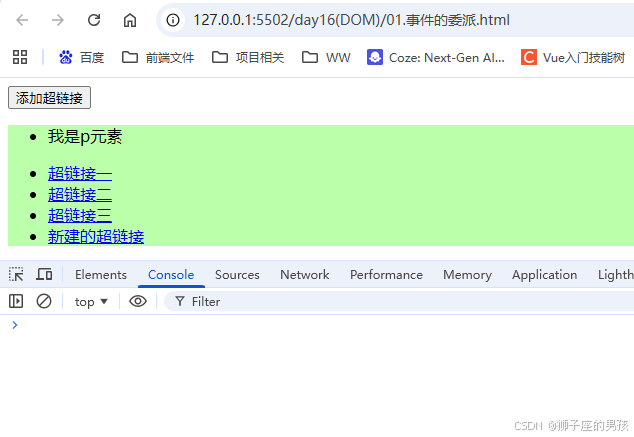Select the address bar URL
The width and height of the screenshot is (634, 437).
[x=351, y=20]
